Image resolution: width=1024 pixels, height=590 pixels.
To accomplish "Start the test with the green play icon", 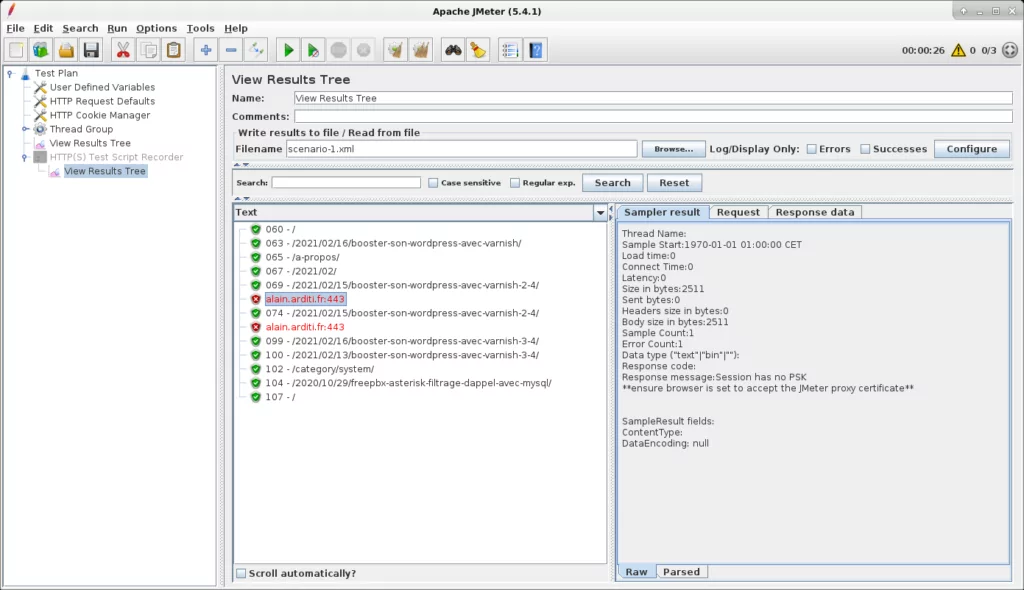I will point(288,50).
